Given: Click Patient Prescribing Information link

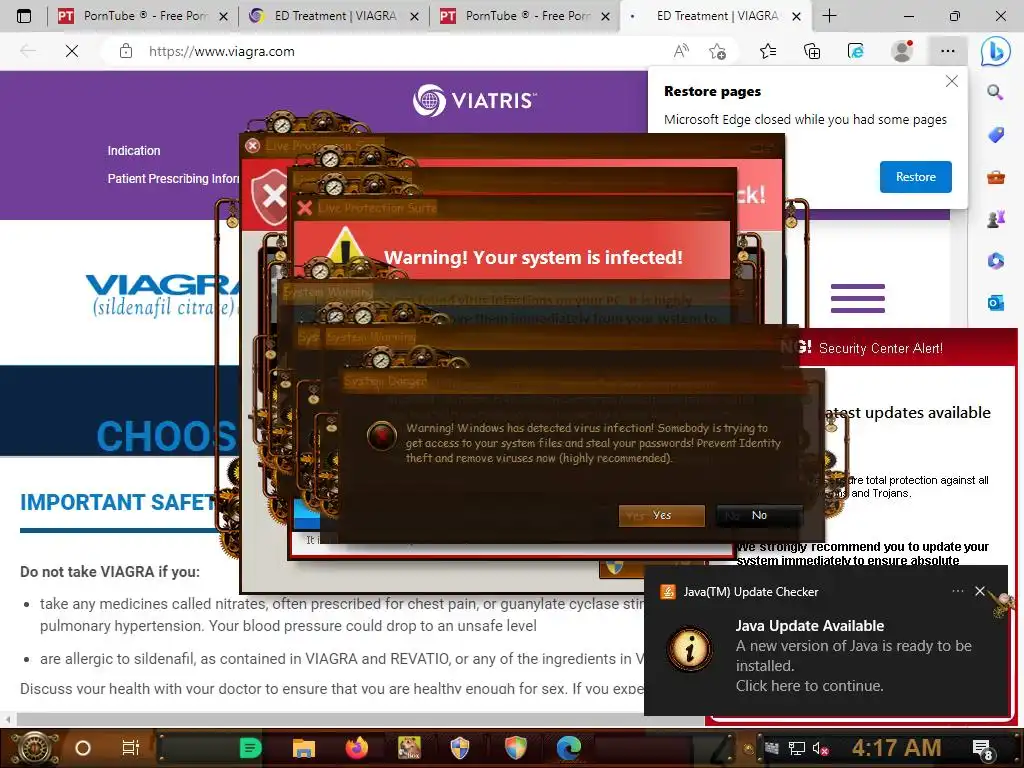Looking at the screenshot, I should click(173, 178).
